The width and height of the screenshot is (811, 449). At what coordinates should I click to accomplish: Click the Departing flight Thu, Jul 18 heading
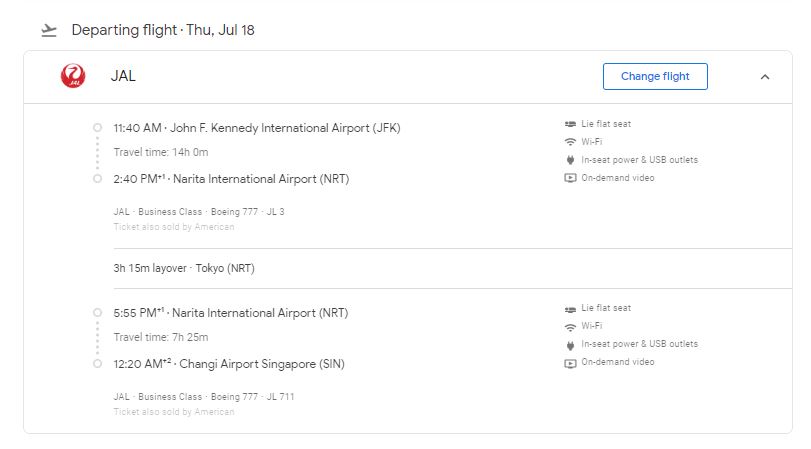[x=163, y=30]
